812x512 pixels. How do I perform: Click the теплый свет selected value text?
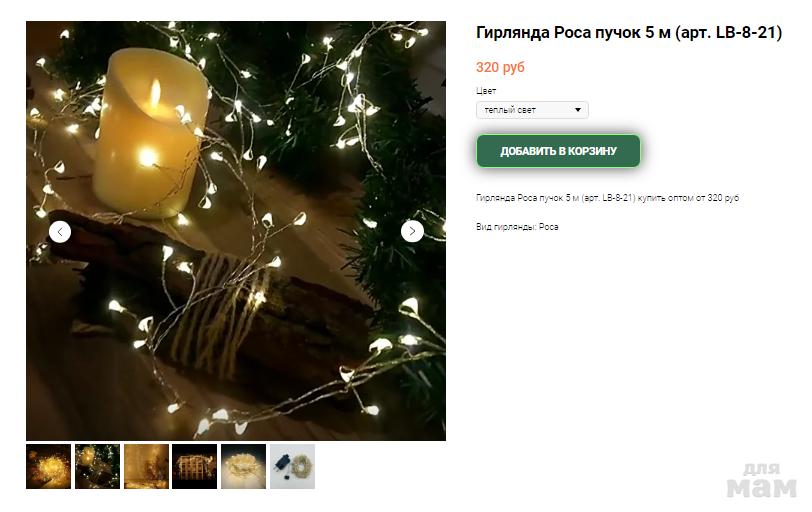coord(510,110)
